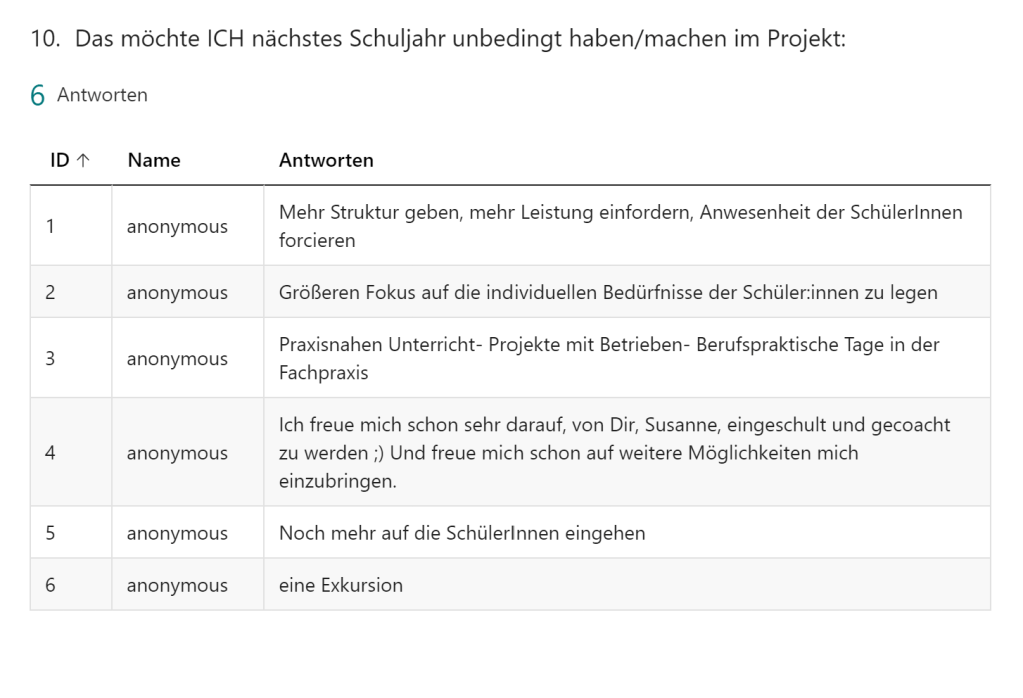
Task: Click ID cell number 6
Action: tap(50, 585)
